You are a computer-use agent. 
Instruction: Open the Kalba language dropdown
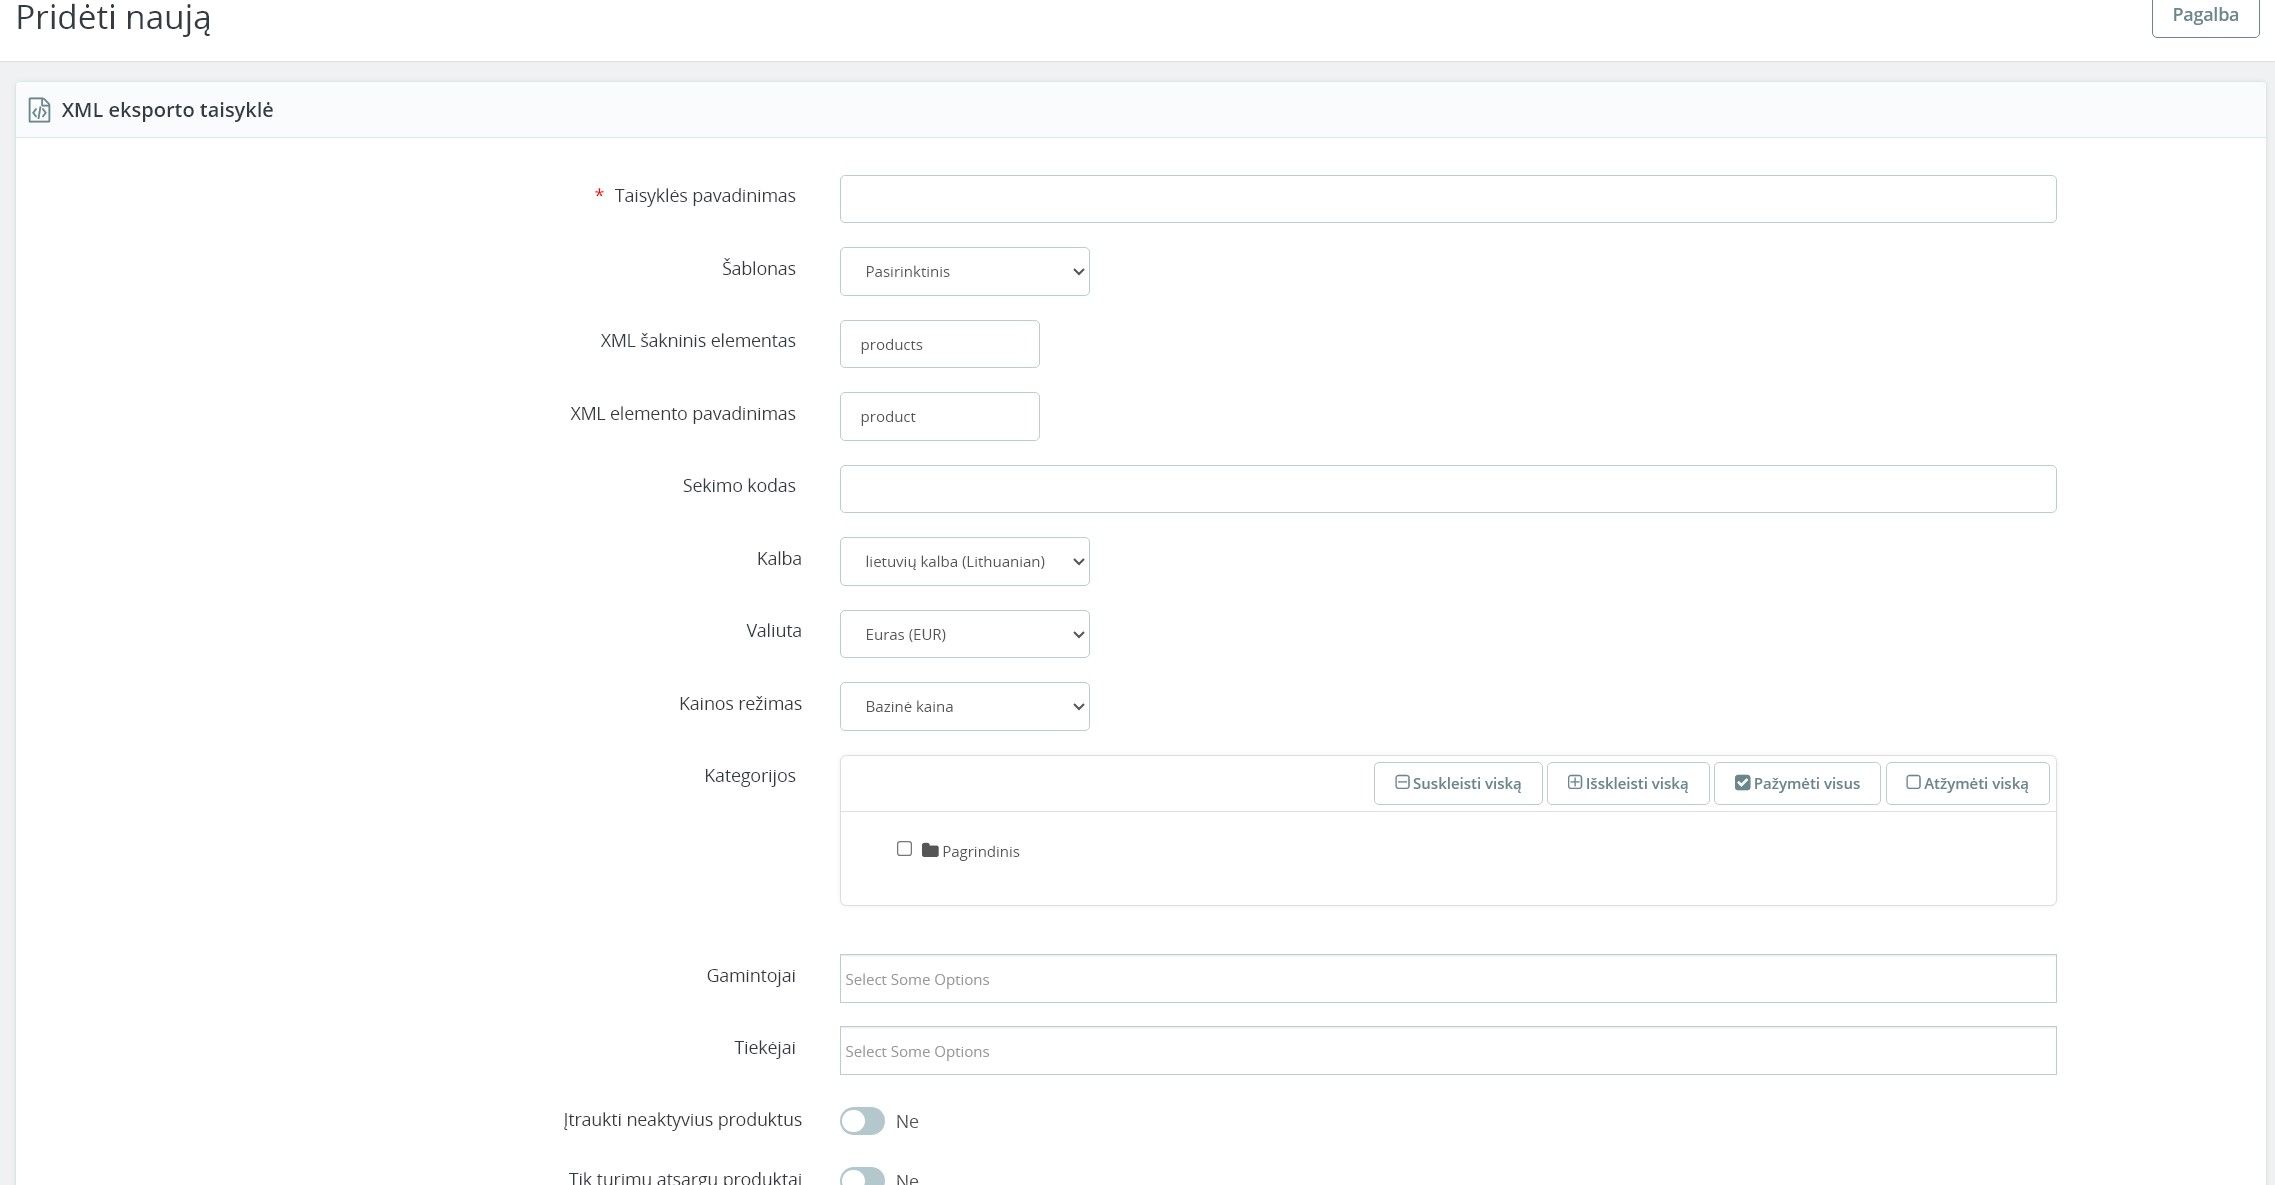pos(964,562)
